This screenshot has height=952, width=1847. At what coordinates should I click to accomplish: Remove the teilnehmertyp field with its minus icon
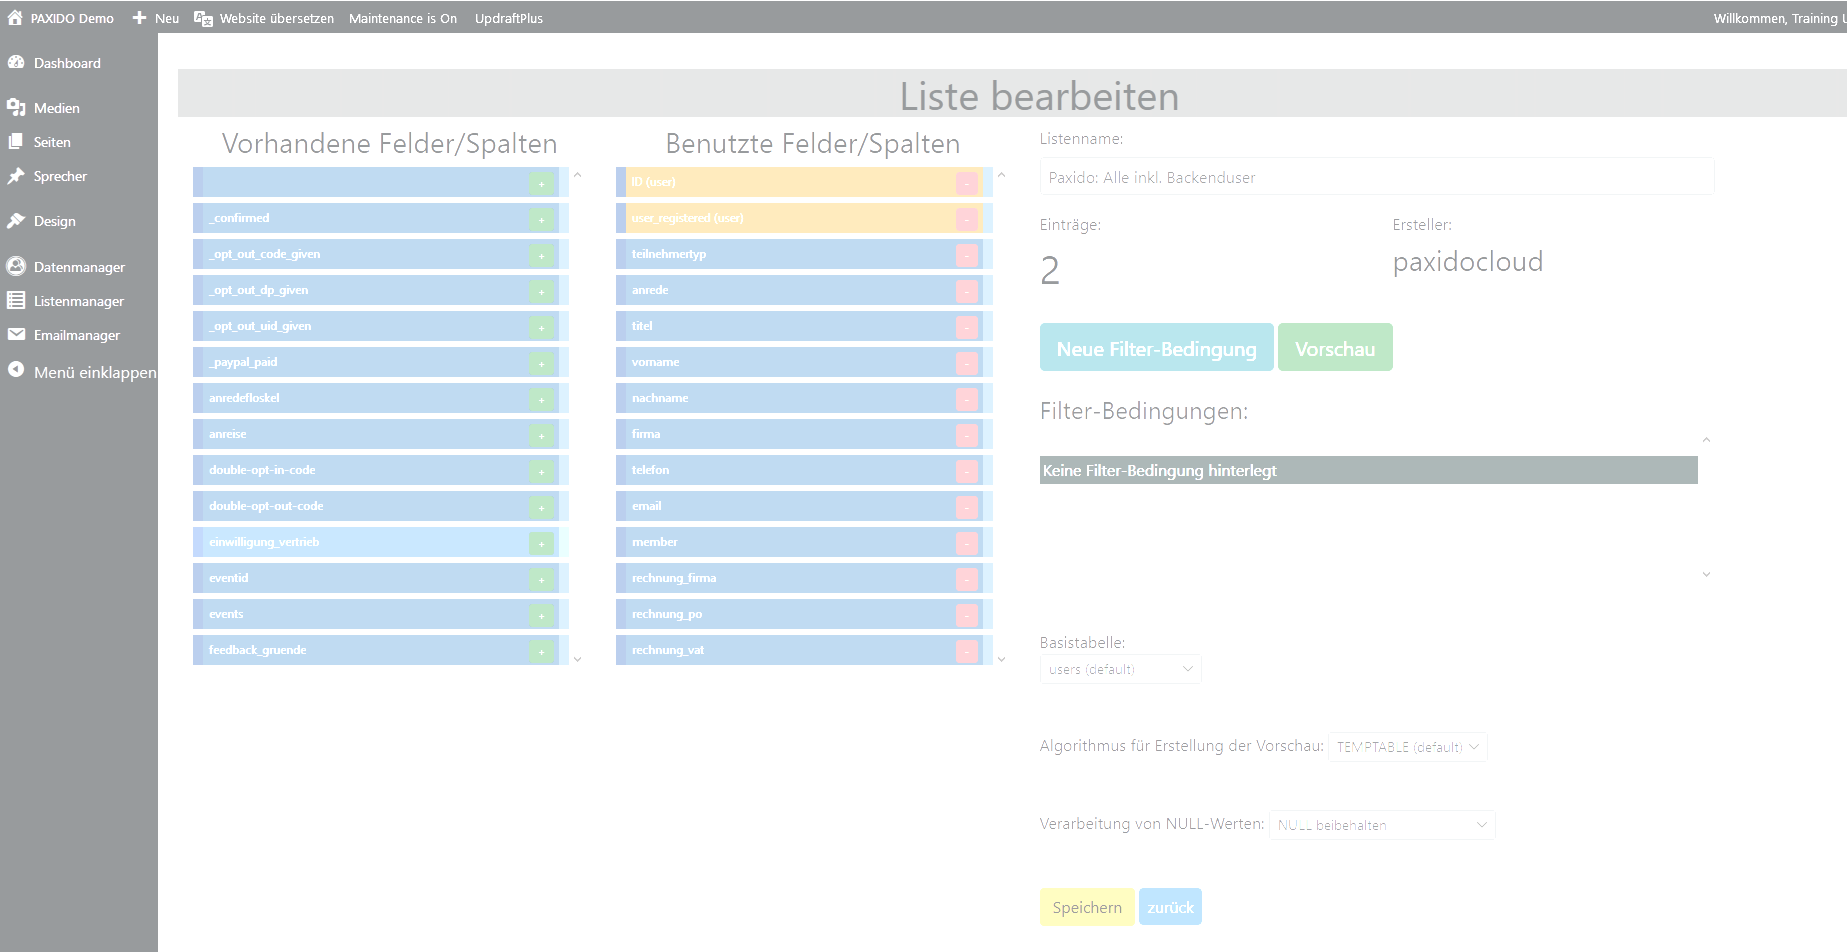(x=966, y=255)
